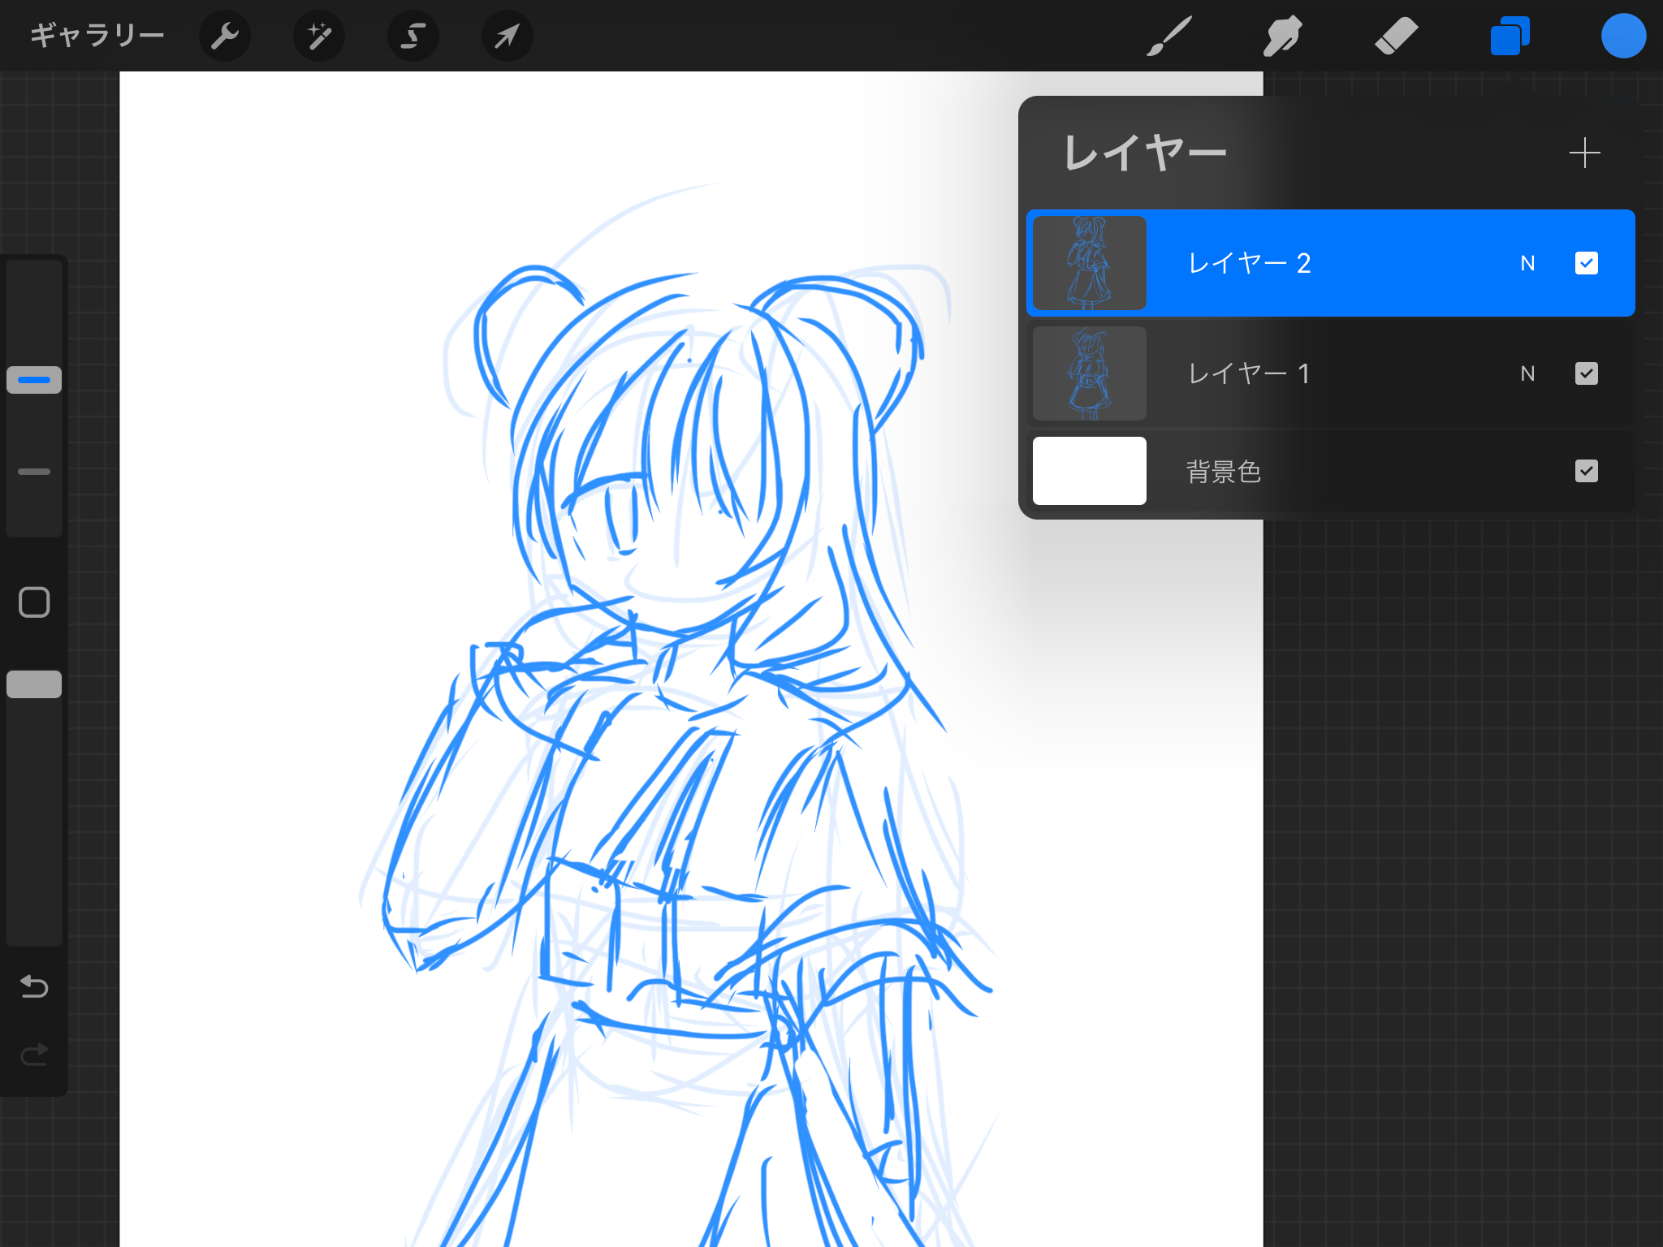Tap the redo arrow
The height and width of the screenshot is (1247, 1663).
[x=34, y=1055]
